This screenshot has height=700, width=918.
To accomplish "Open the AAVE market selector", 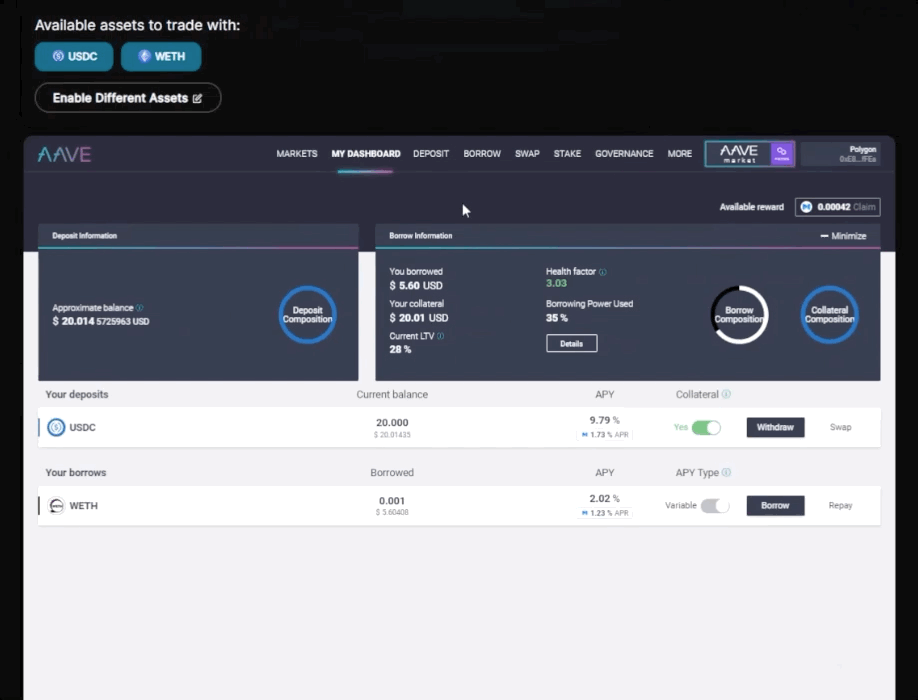I will point(749,154).
